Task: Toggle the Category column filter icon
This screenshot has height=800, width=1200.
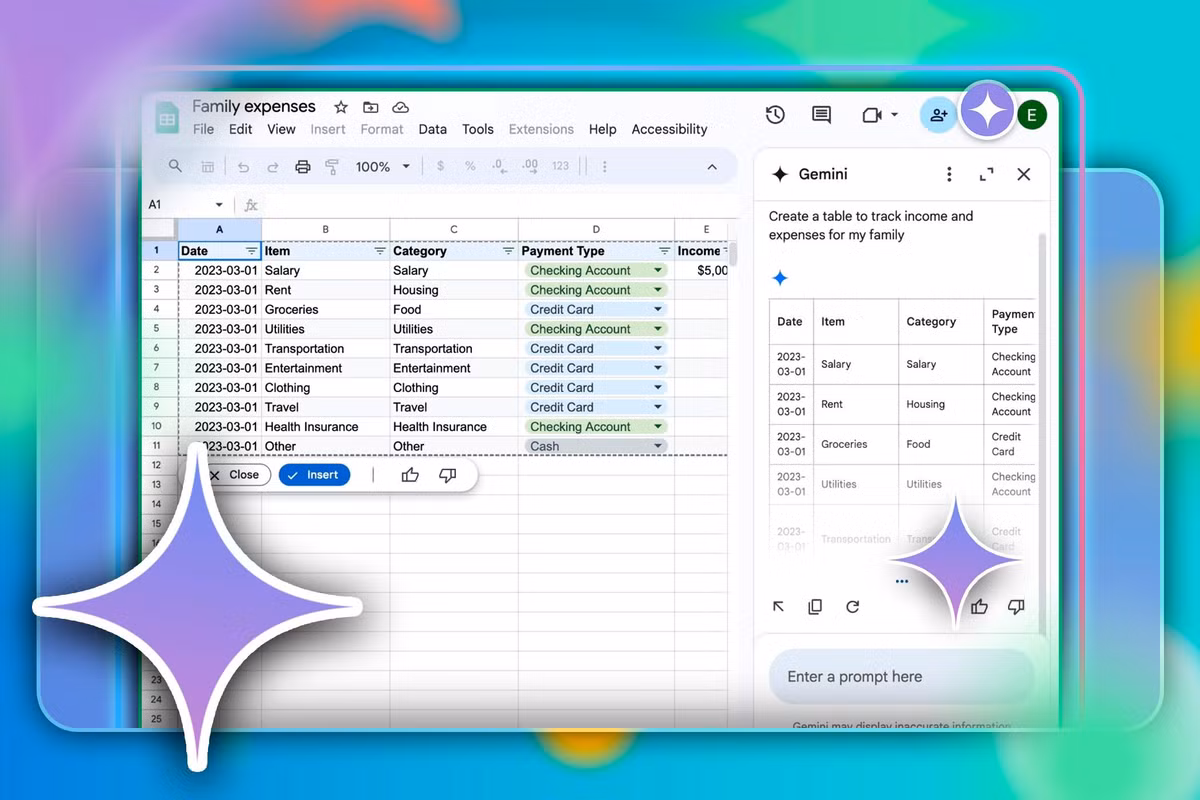Action: (507, 251)
